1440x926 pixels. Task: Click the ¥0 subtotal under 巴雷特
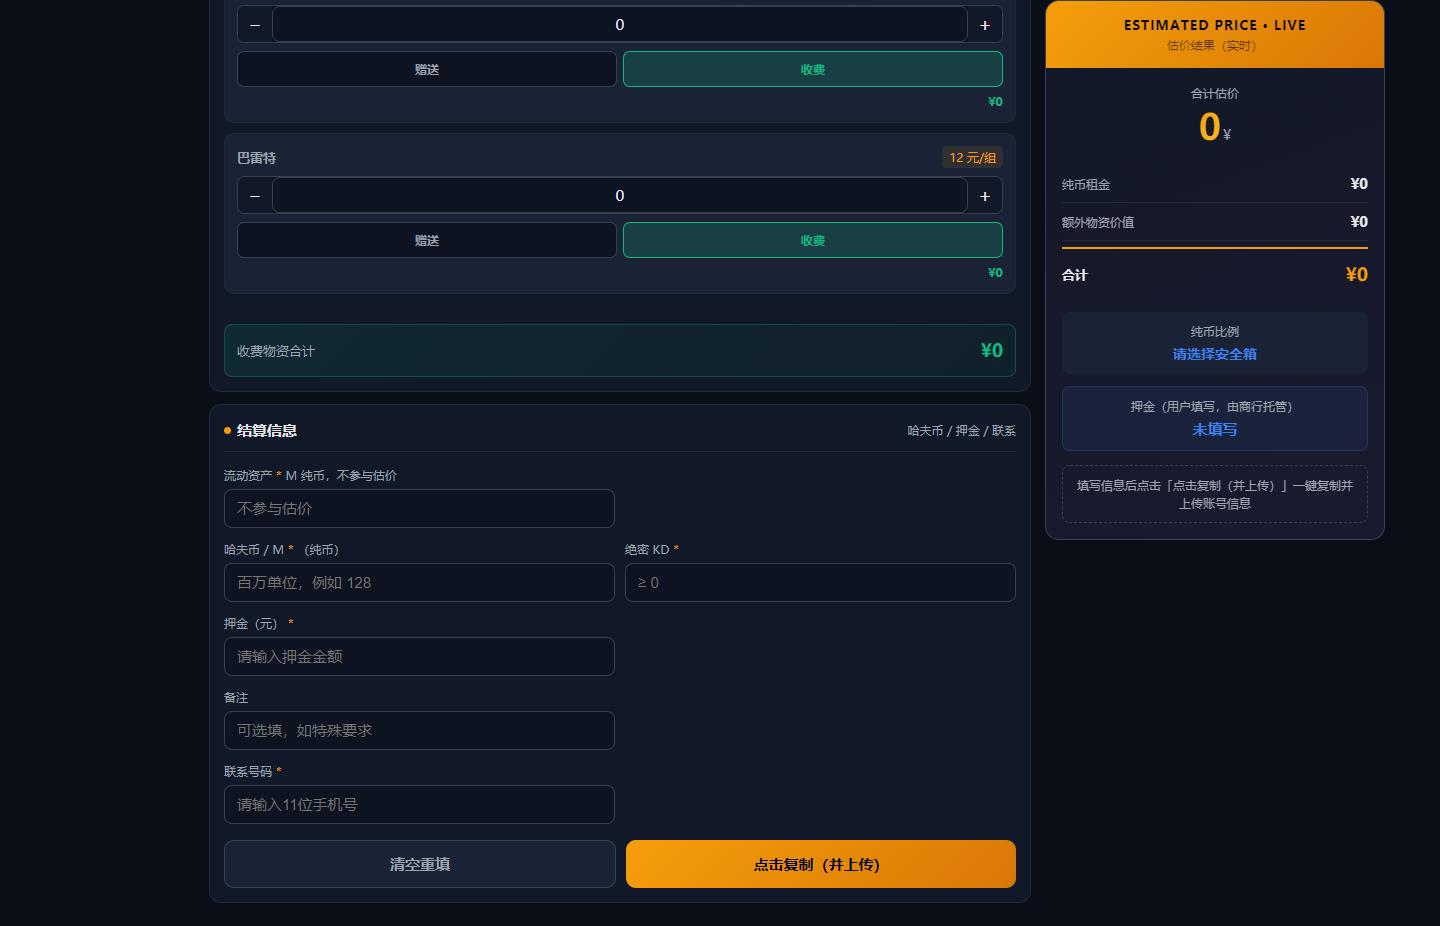(995, 273)
